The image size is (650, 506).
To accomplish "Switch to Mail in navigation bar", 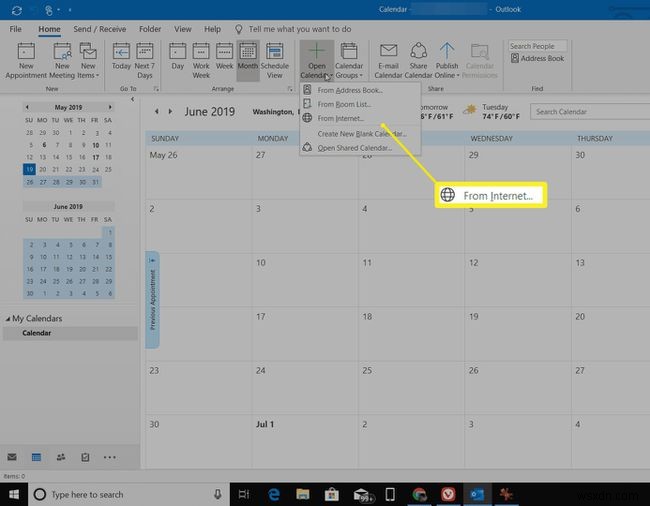I will [12, 457].
